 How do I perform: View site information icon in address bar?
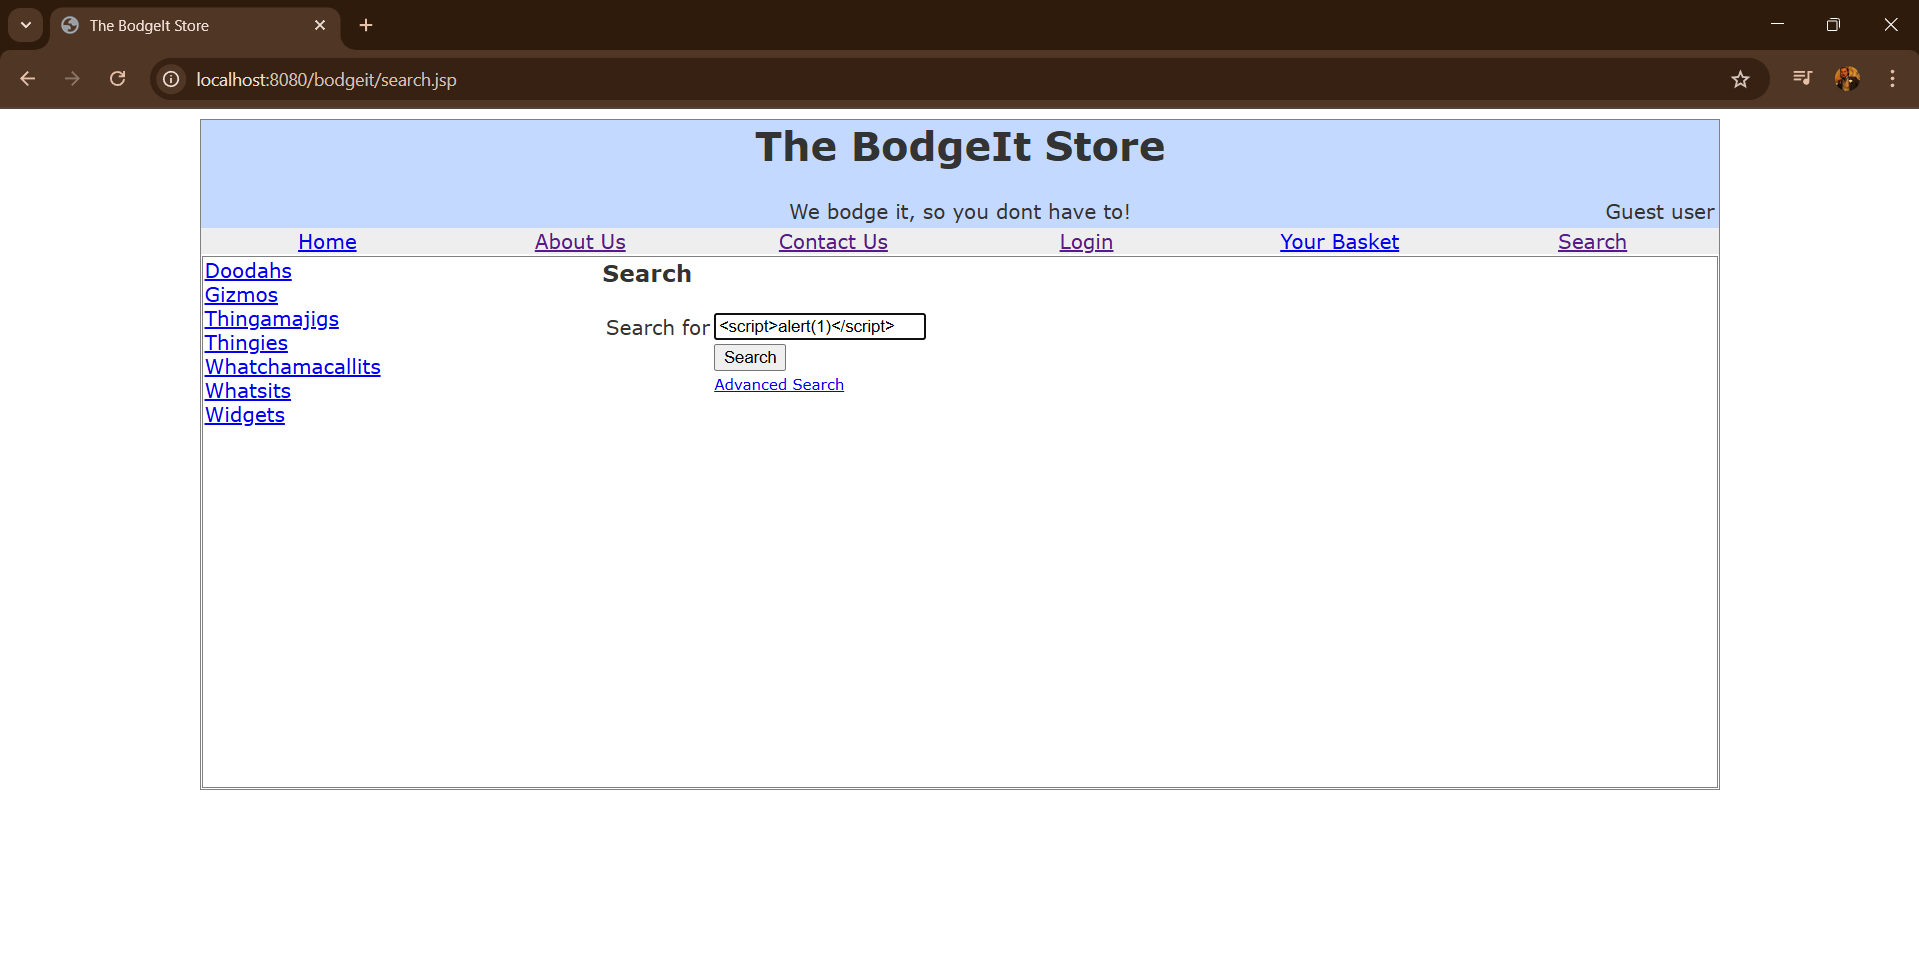pos(172,79)
